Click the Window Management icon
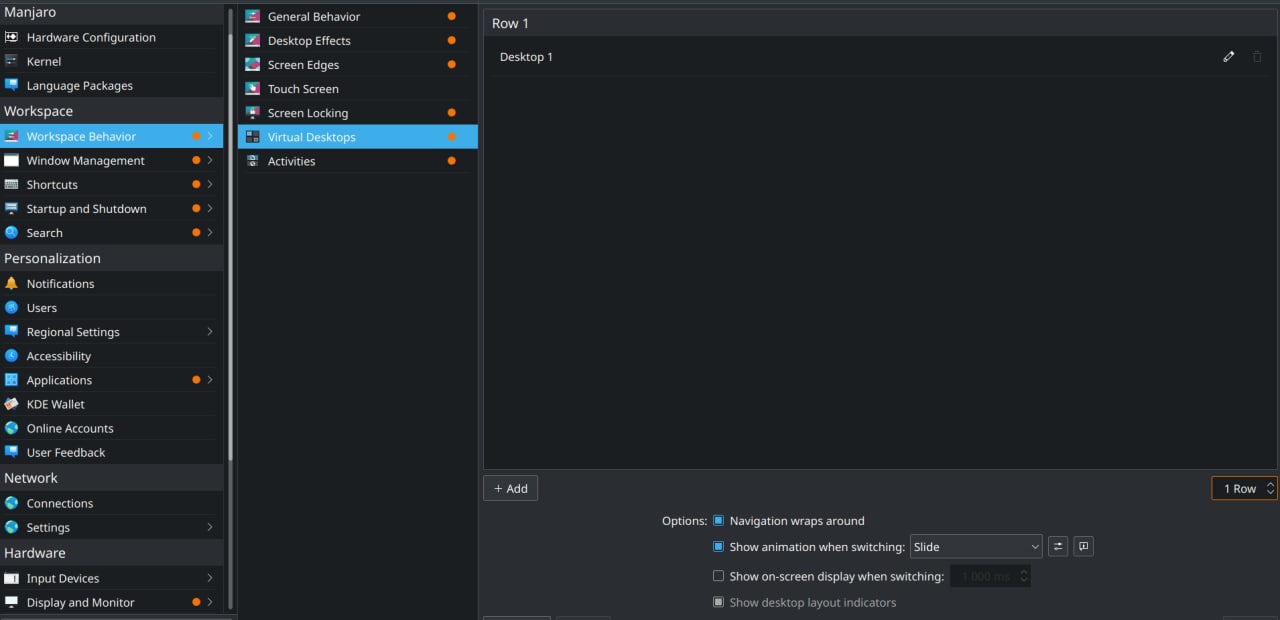This screenshot has height=620, width=1280. click(11, 160)
